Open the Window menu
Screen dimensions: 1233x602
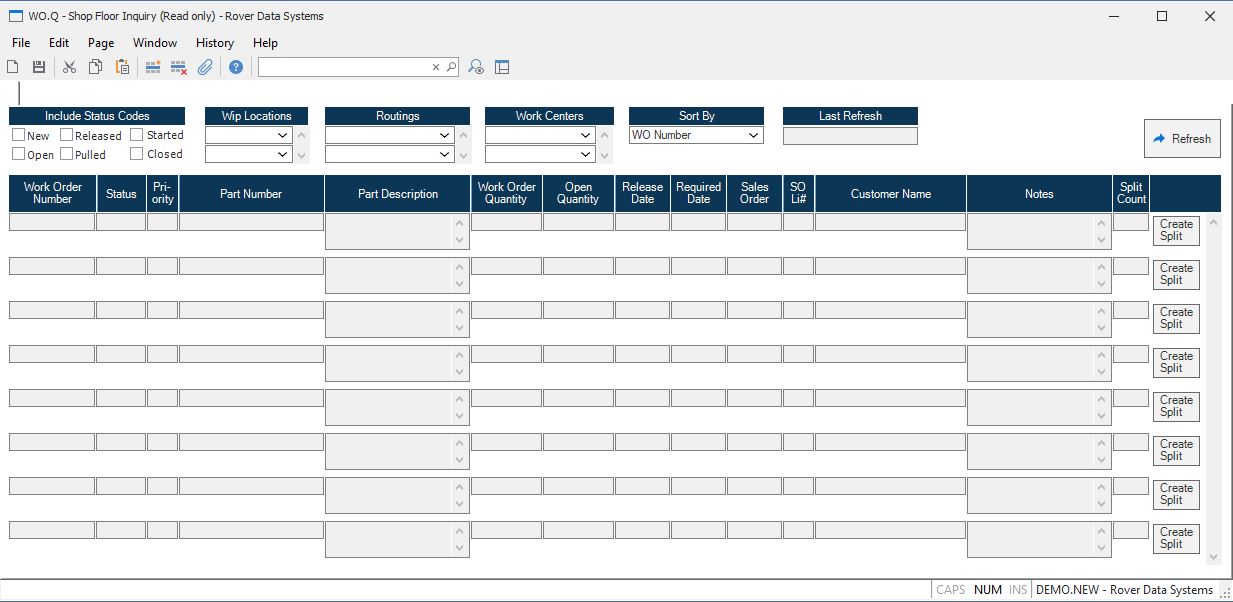[x=155, y=43]
